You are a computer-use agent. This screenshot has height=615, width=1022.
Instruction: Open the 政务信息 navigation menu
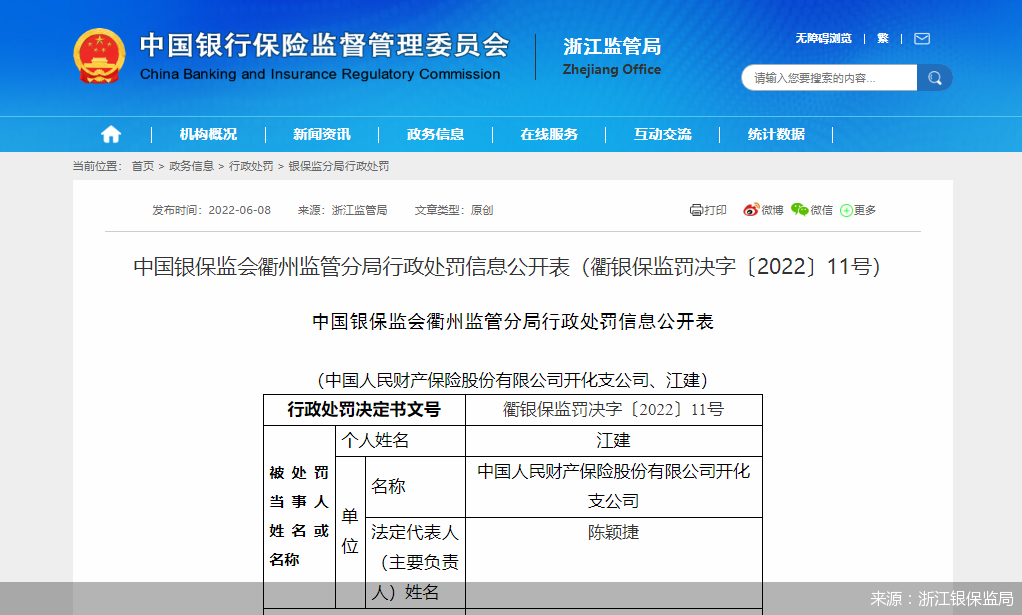pos(436,133)
